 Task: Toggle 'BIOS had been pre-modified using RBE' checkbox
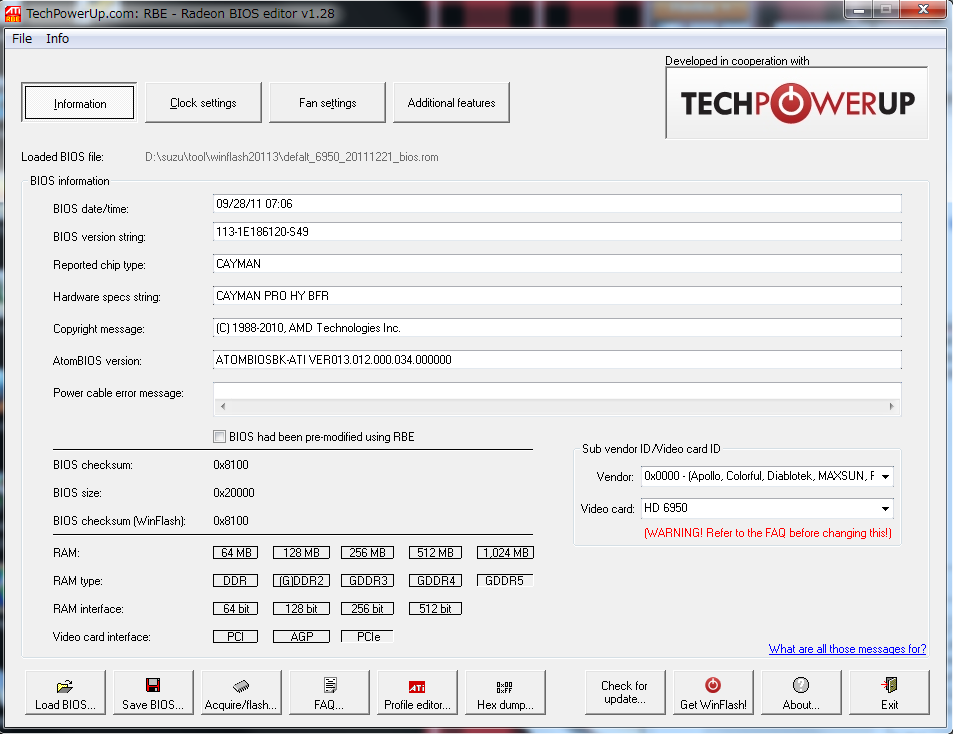(x=219, y=436)
